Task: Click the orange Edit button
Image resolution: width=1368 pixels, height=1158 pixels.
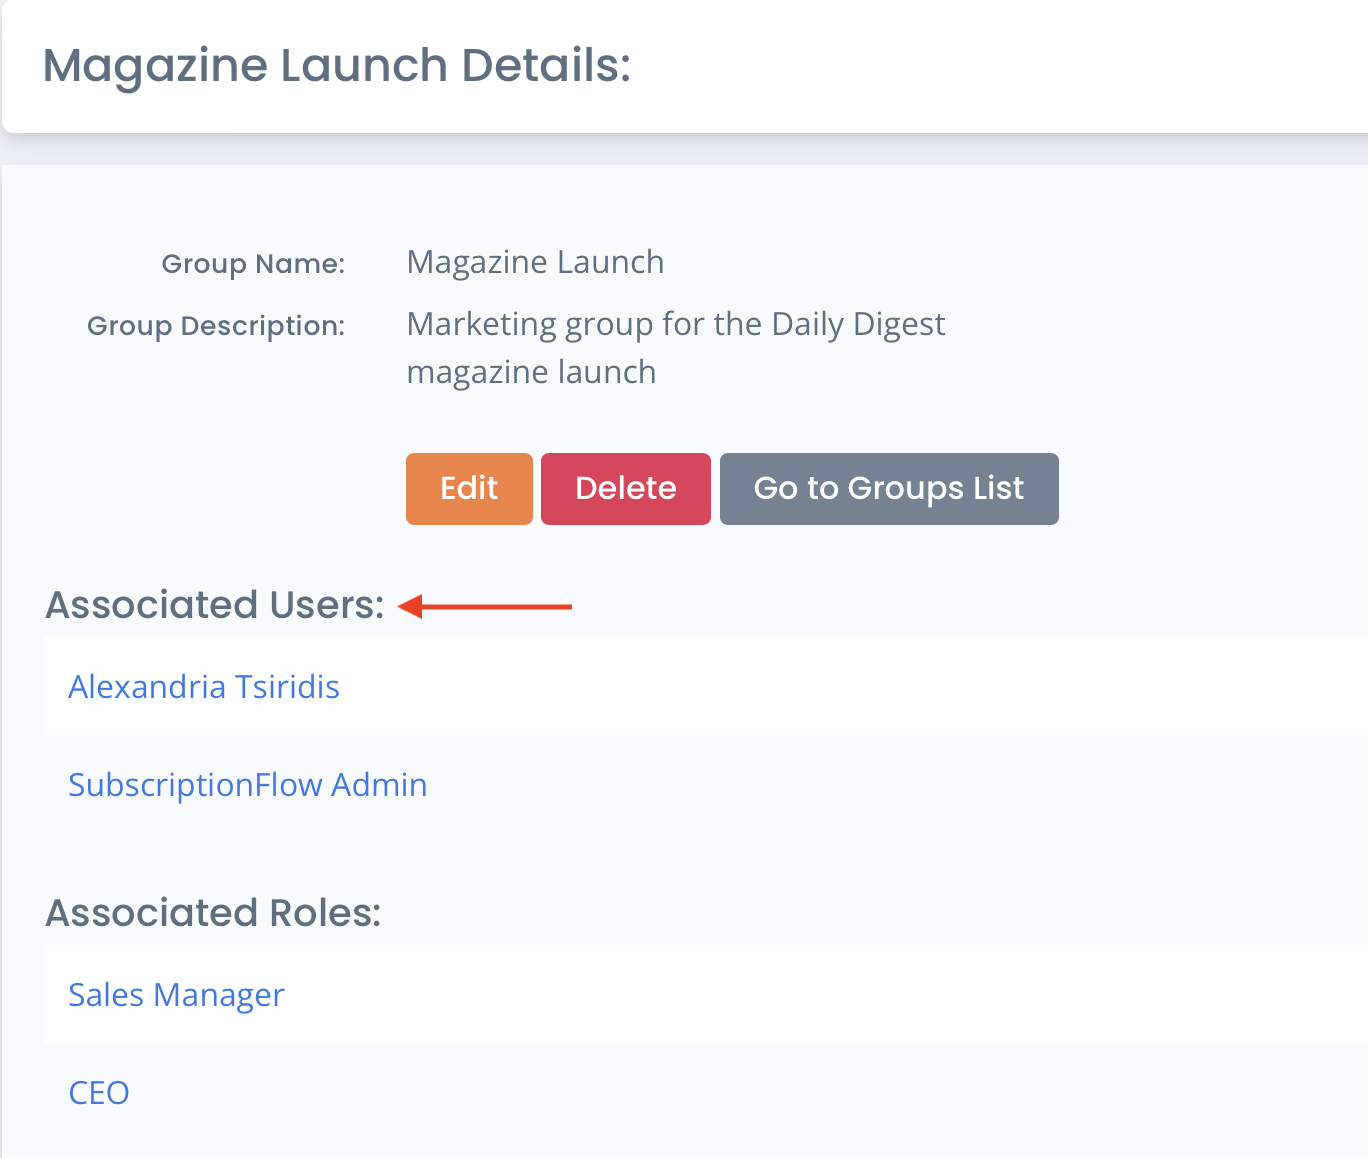Action: tap(469, 489)
